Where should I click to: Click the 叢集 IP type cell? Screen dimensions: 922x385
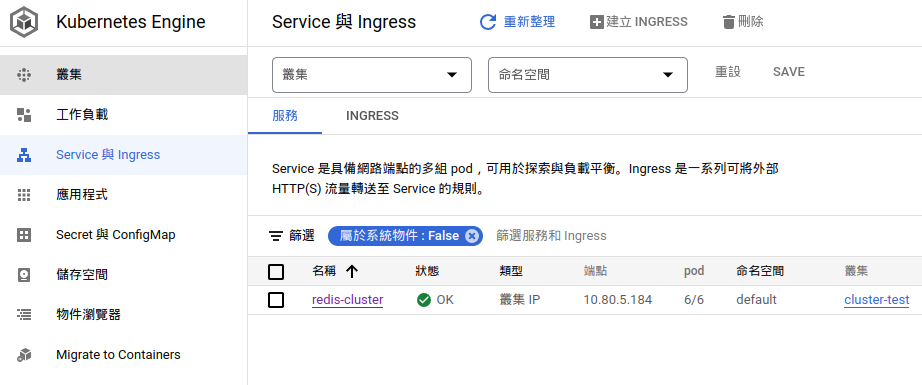pyautogui.click(x=520, y=300)
